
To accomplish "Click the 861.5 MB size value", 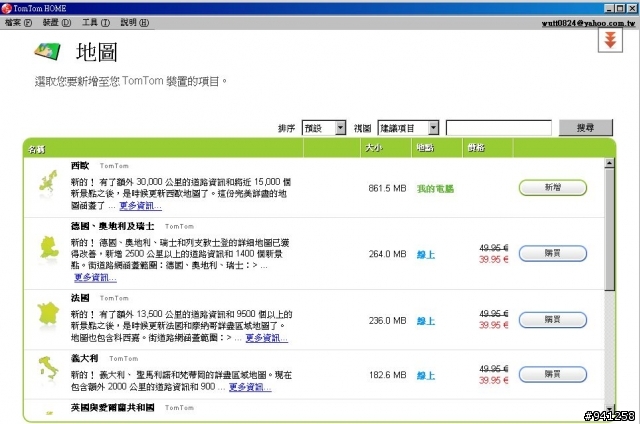I will 387,189.
